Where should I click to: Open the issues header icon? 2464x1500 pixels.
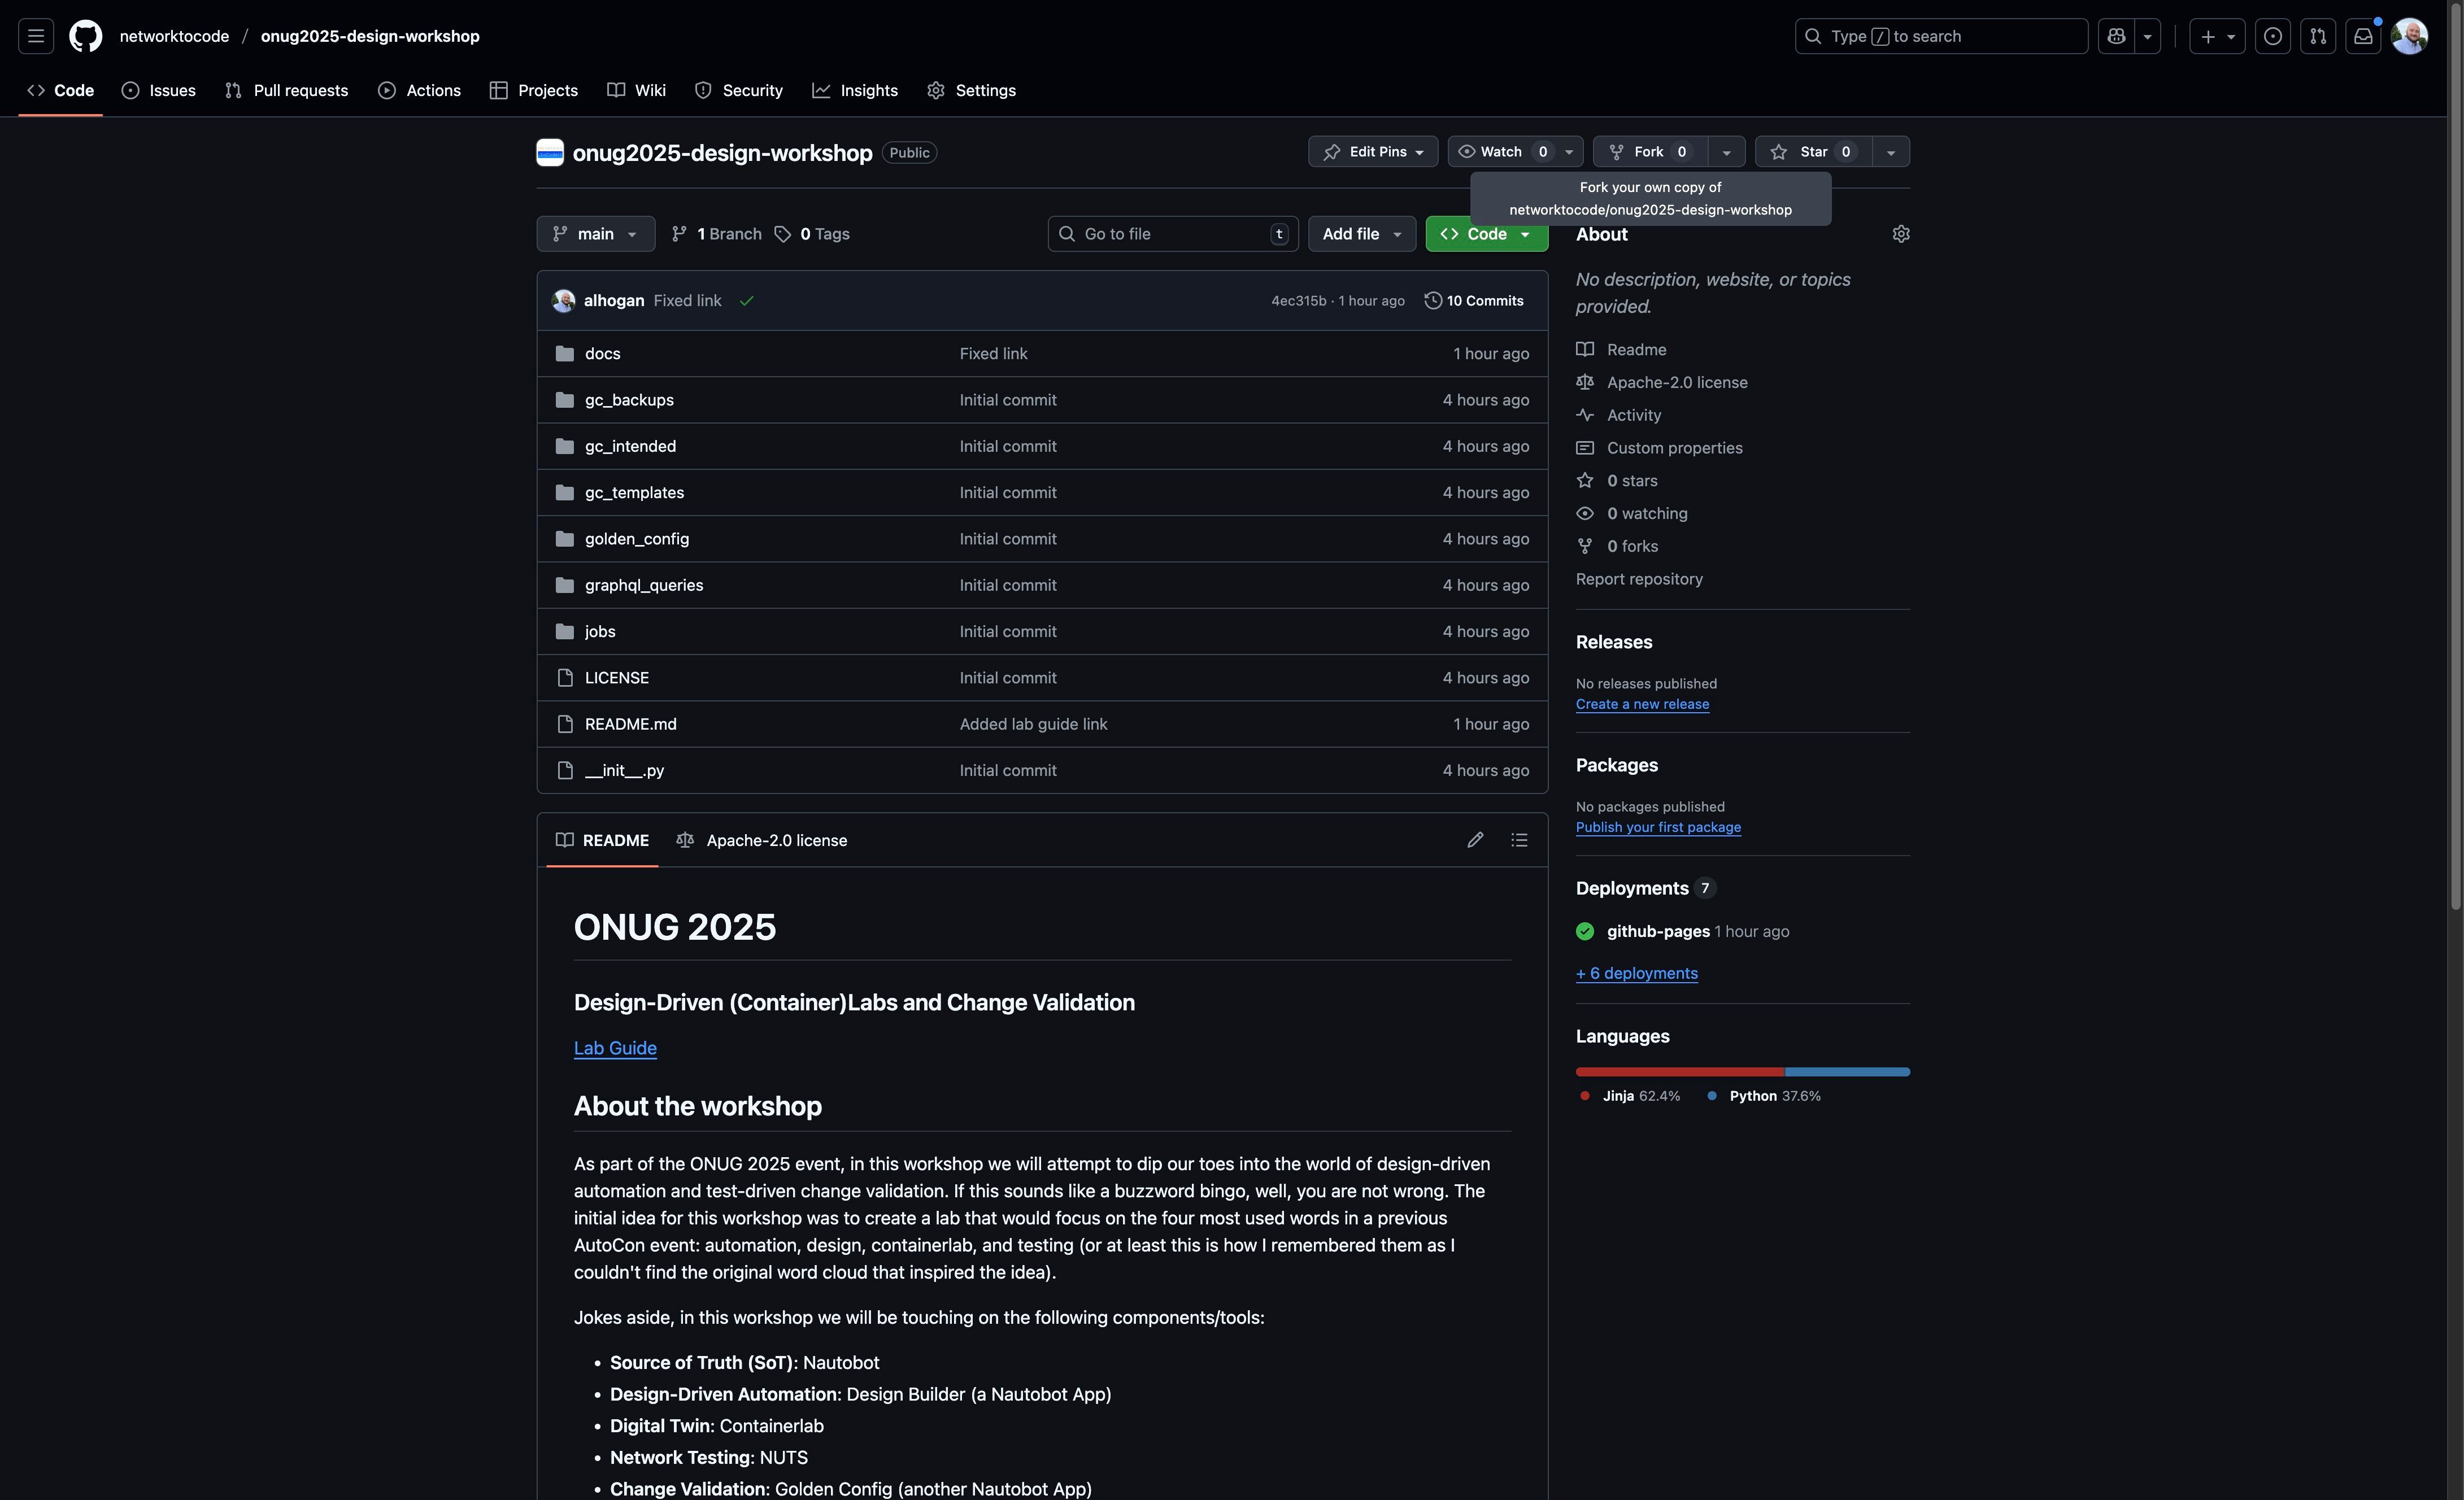coord(2273,36)
